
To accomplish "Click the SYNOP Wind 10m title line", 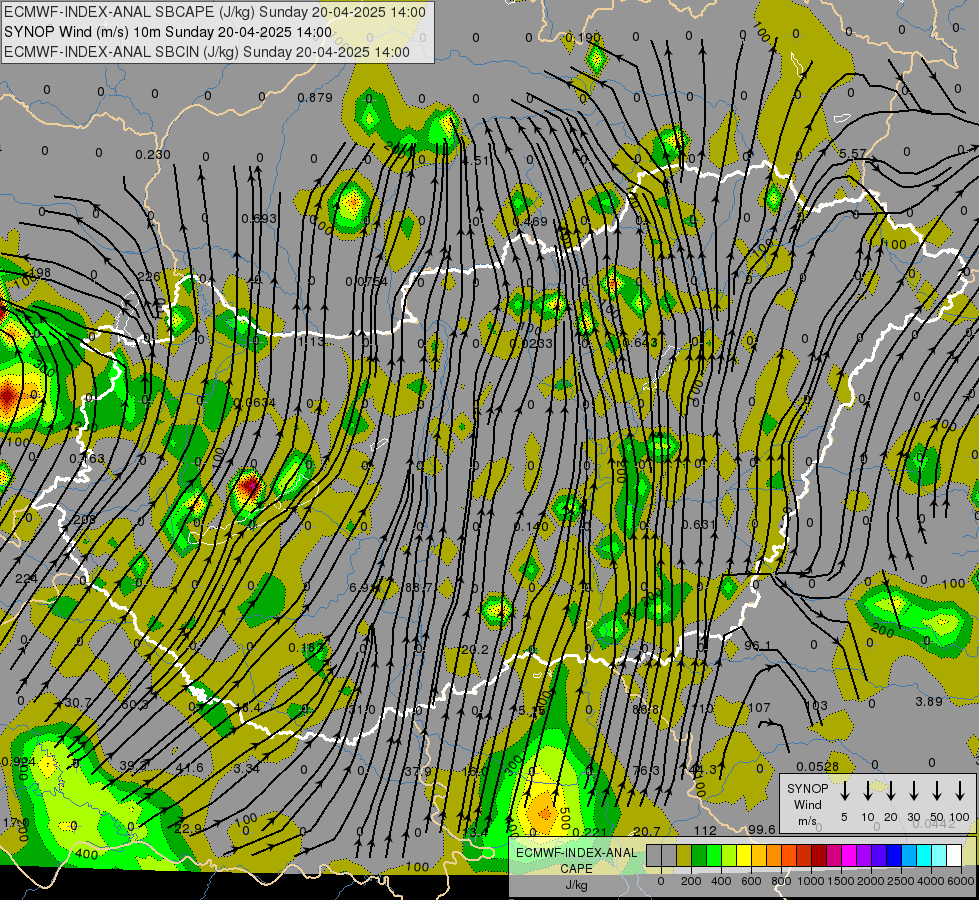I will 168,32.
